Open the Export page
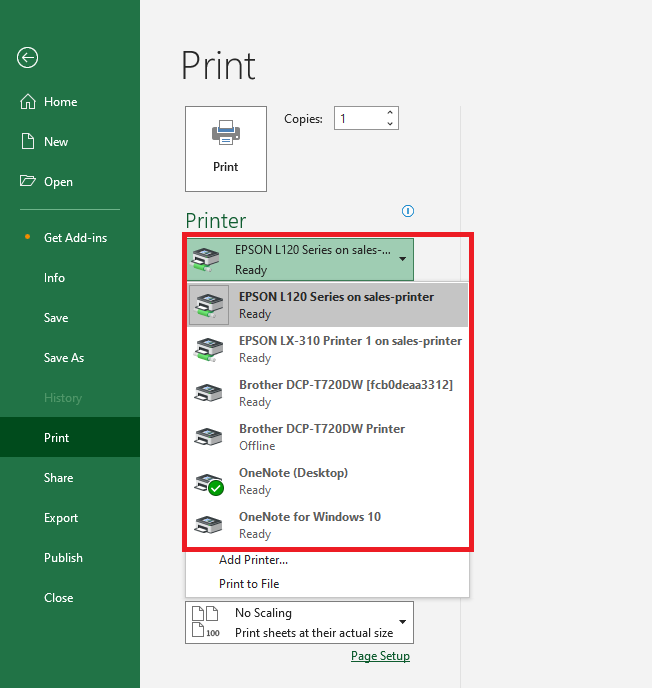The width and height of the screenshot is (652, 688). [70, 518]
